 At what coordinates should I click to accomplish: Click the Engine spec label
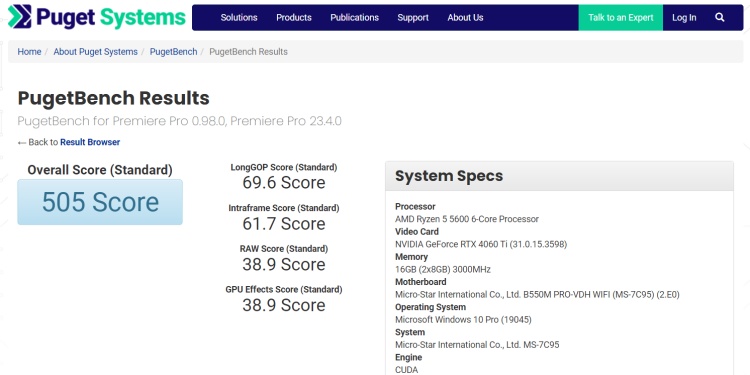pyautogui.click(x=408, y=357)
